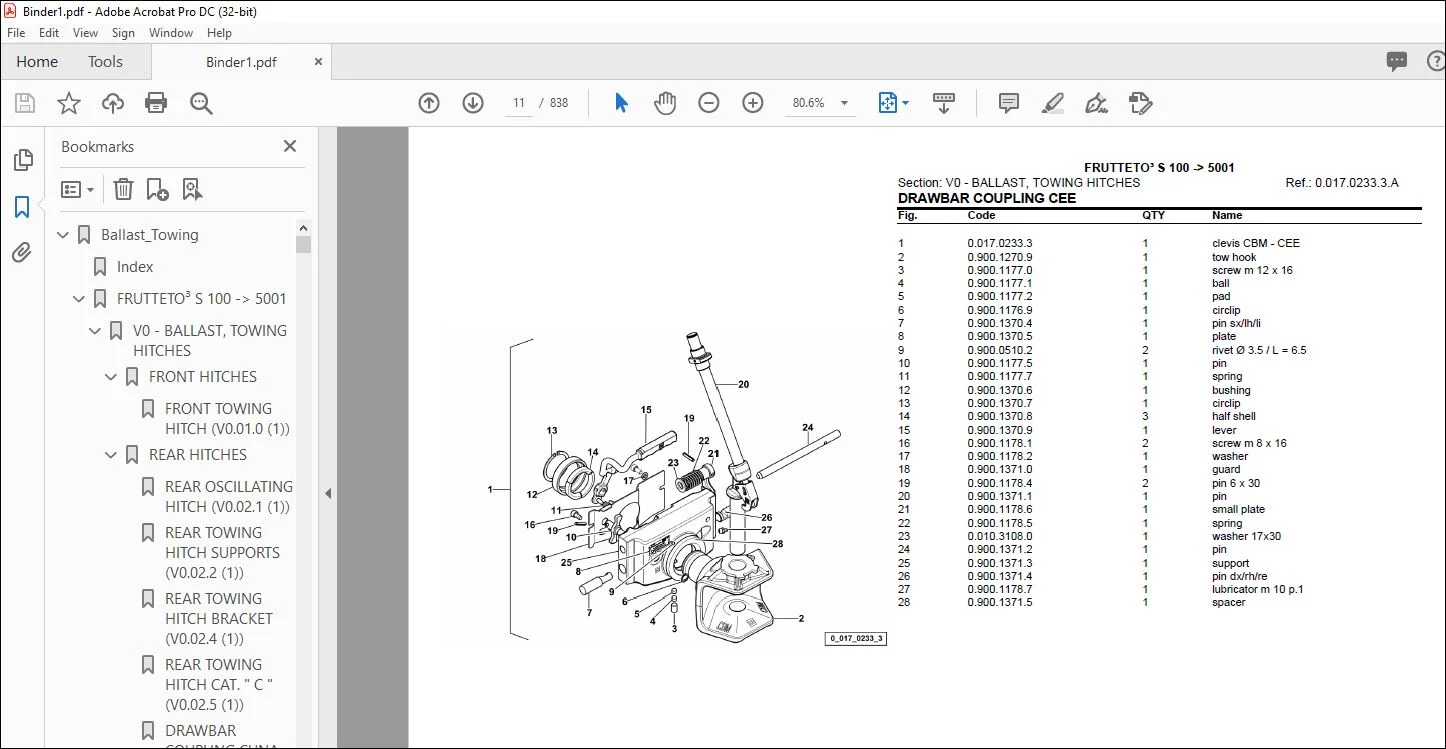Collapse the REAR HITCHES bookmark chevron
The width and height of the screenshot is (1446, 749).
pos(112,455)
